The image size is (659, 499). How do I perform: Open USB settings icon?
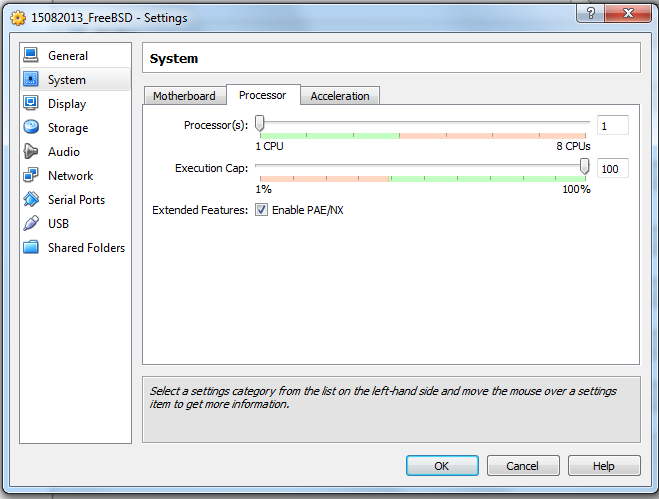coord(31,224)
